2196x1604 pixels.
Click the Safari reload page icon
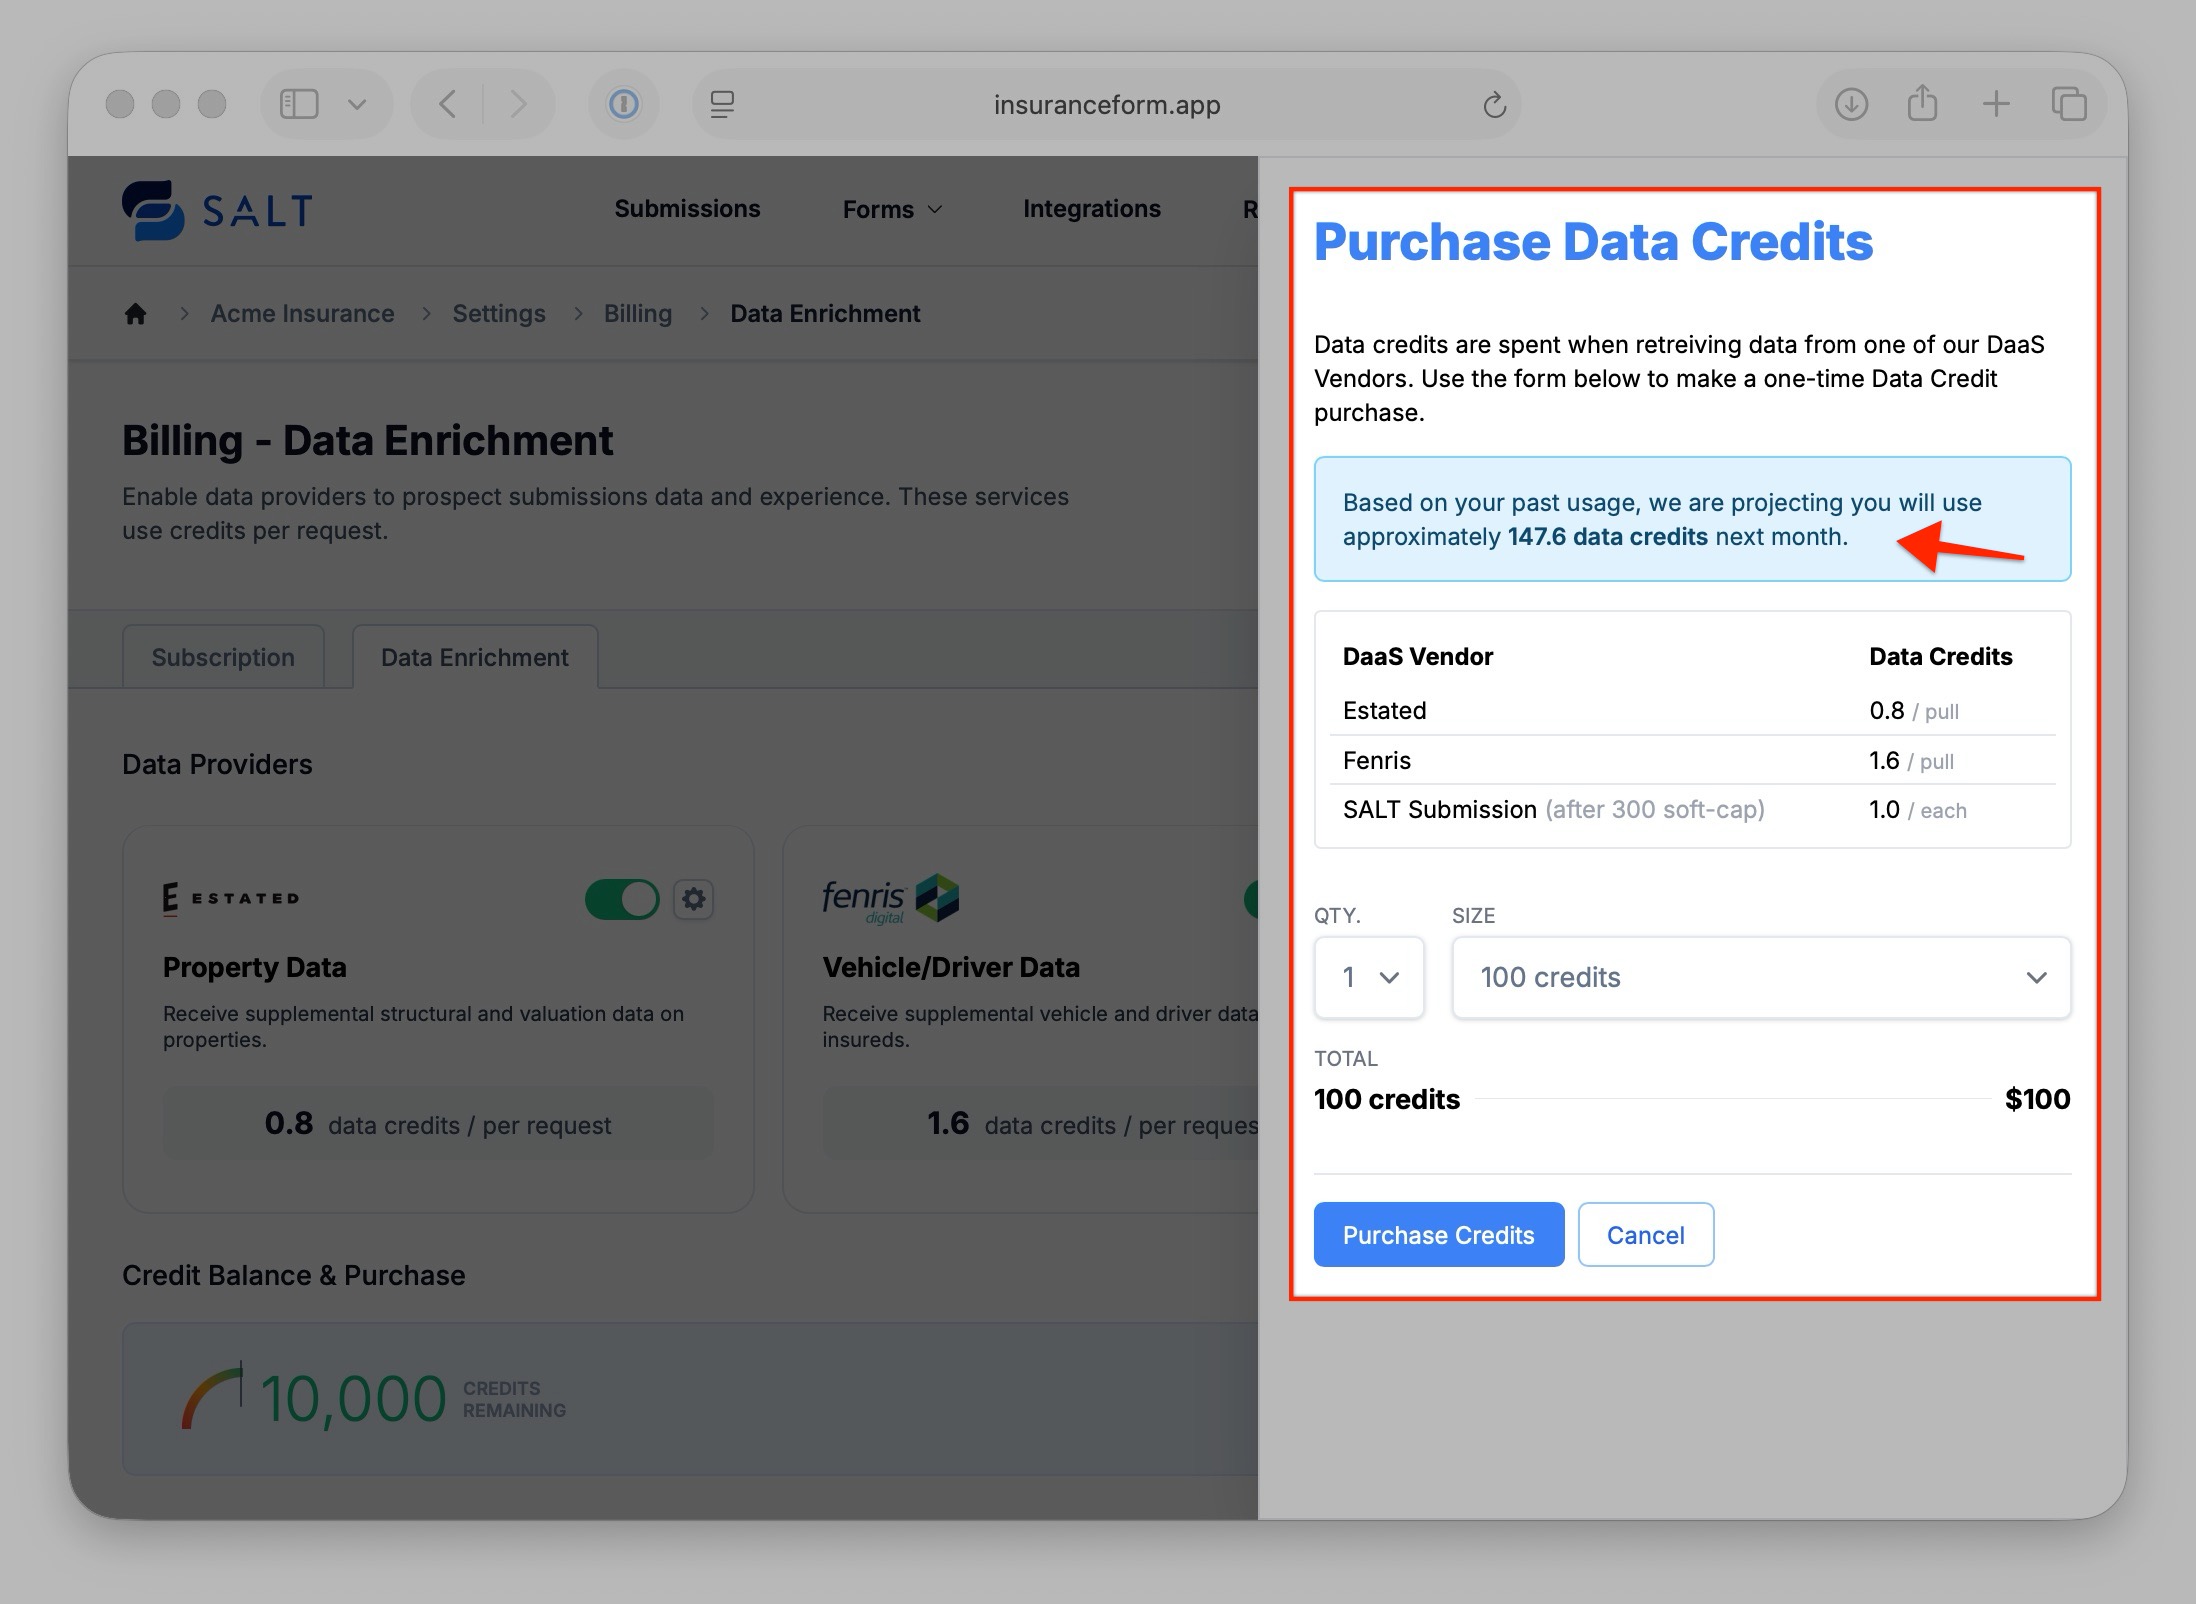pyautogui.click(x=1494, y=105)
